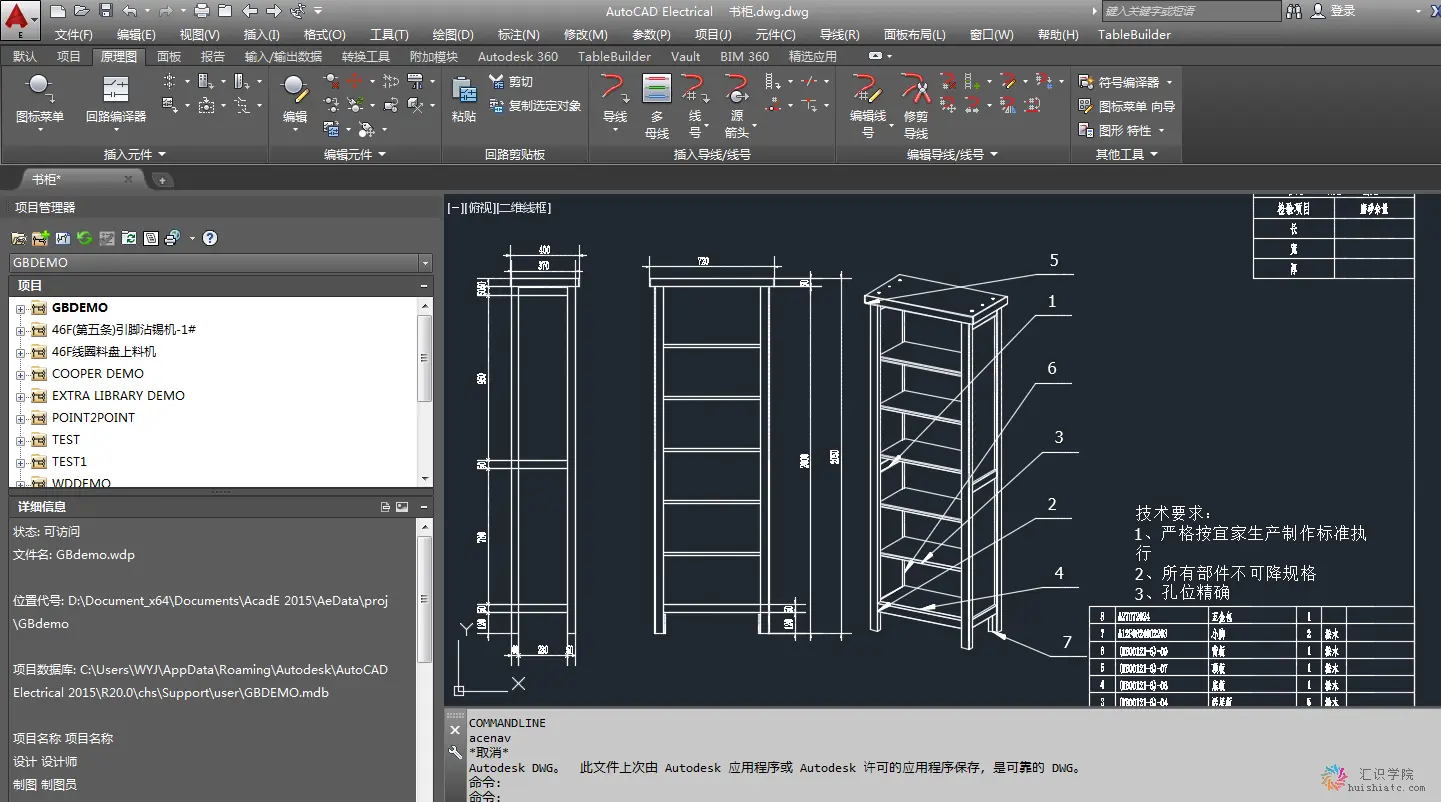Image resolution: width=1441 pixels, height=802 pixels.
Task: Click the command line wrench settings icon
Action: pos(455,753)
